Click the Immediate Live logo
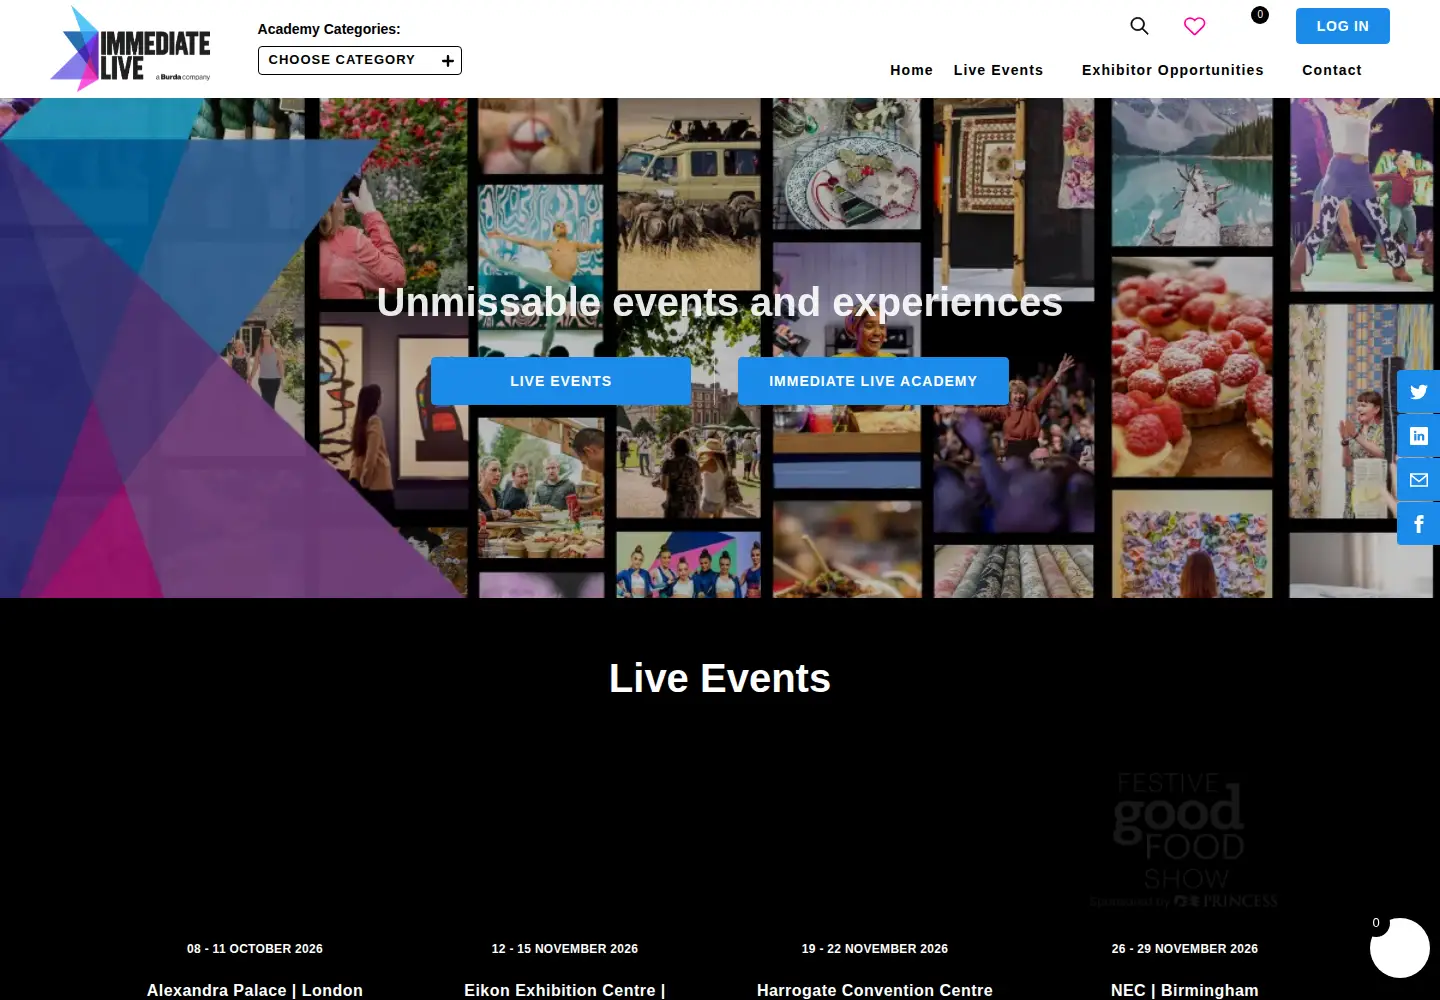 131,48
